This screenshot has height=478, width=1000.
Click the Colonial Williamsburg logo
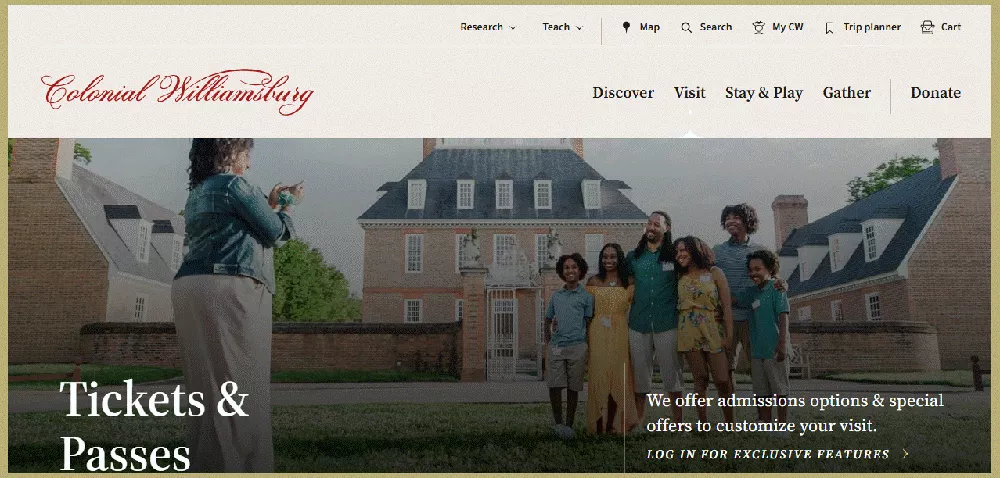[177, 91]
